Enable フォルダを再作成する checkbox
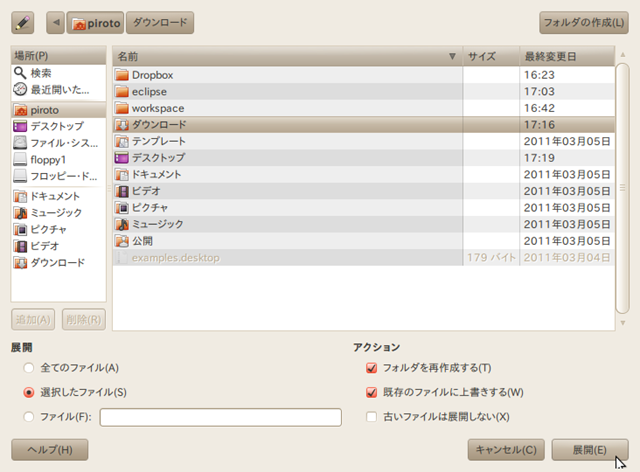The width and height of the screenshot is (640, 472). coord(372,368)
